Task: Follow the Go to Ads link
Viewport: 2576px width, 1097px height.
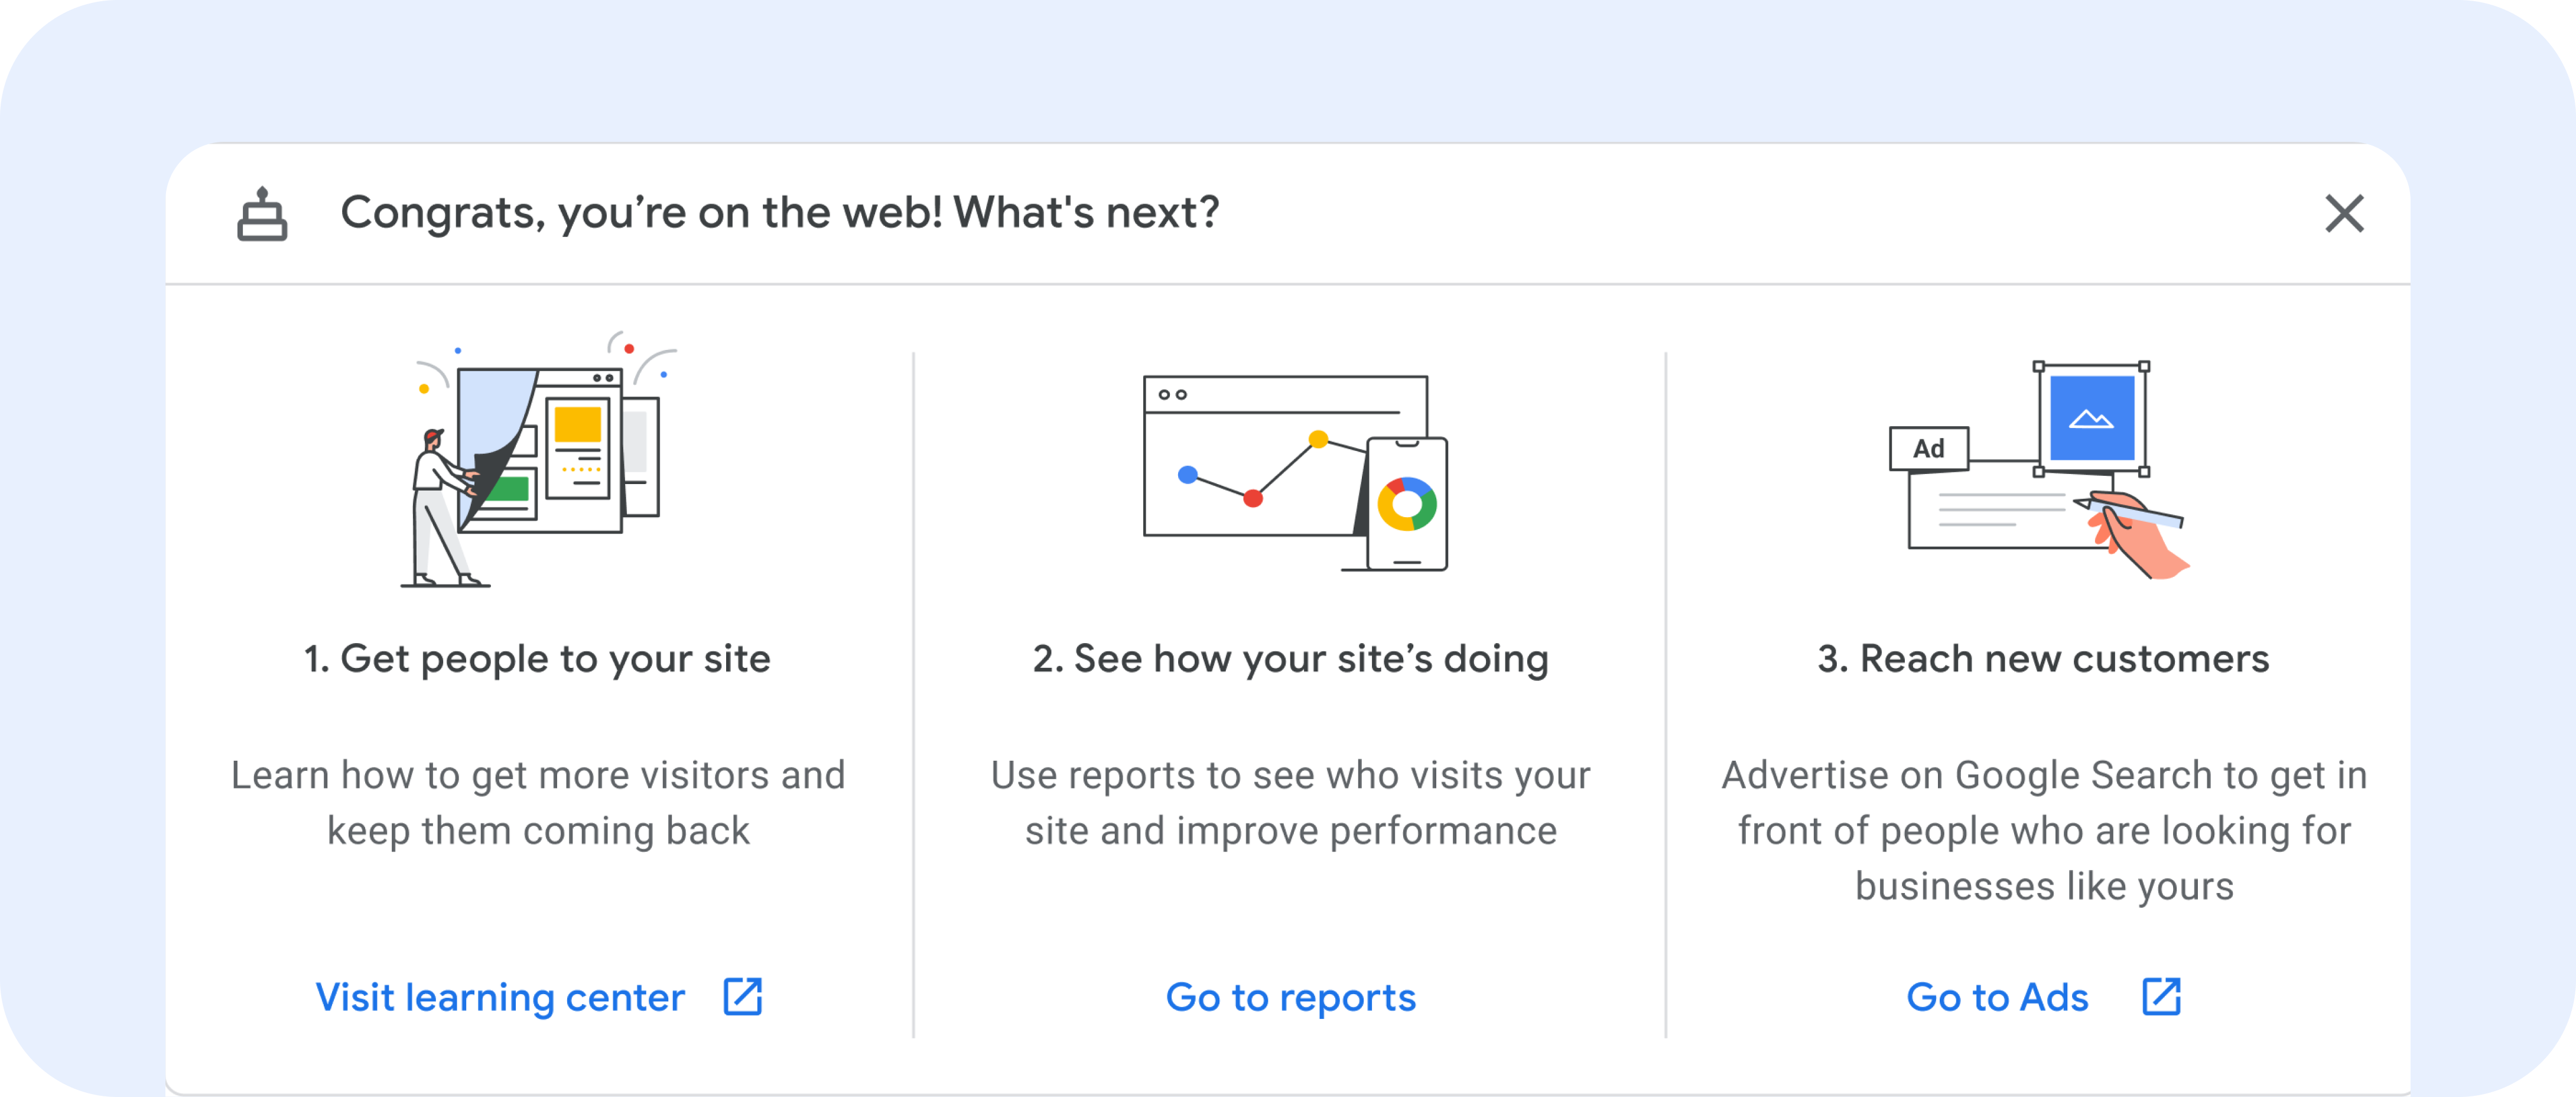Action: click(1997, 997)
